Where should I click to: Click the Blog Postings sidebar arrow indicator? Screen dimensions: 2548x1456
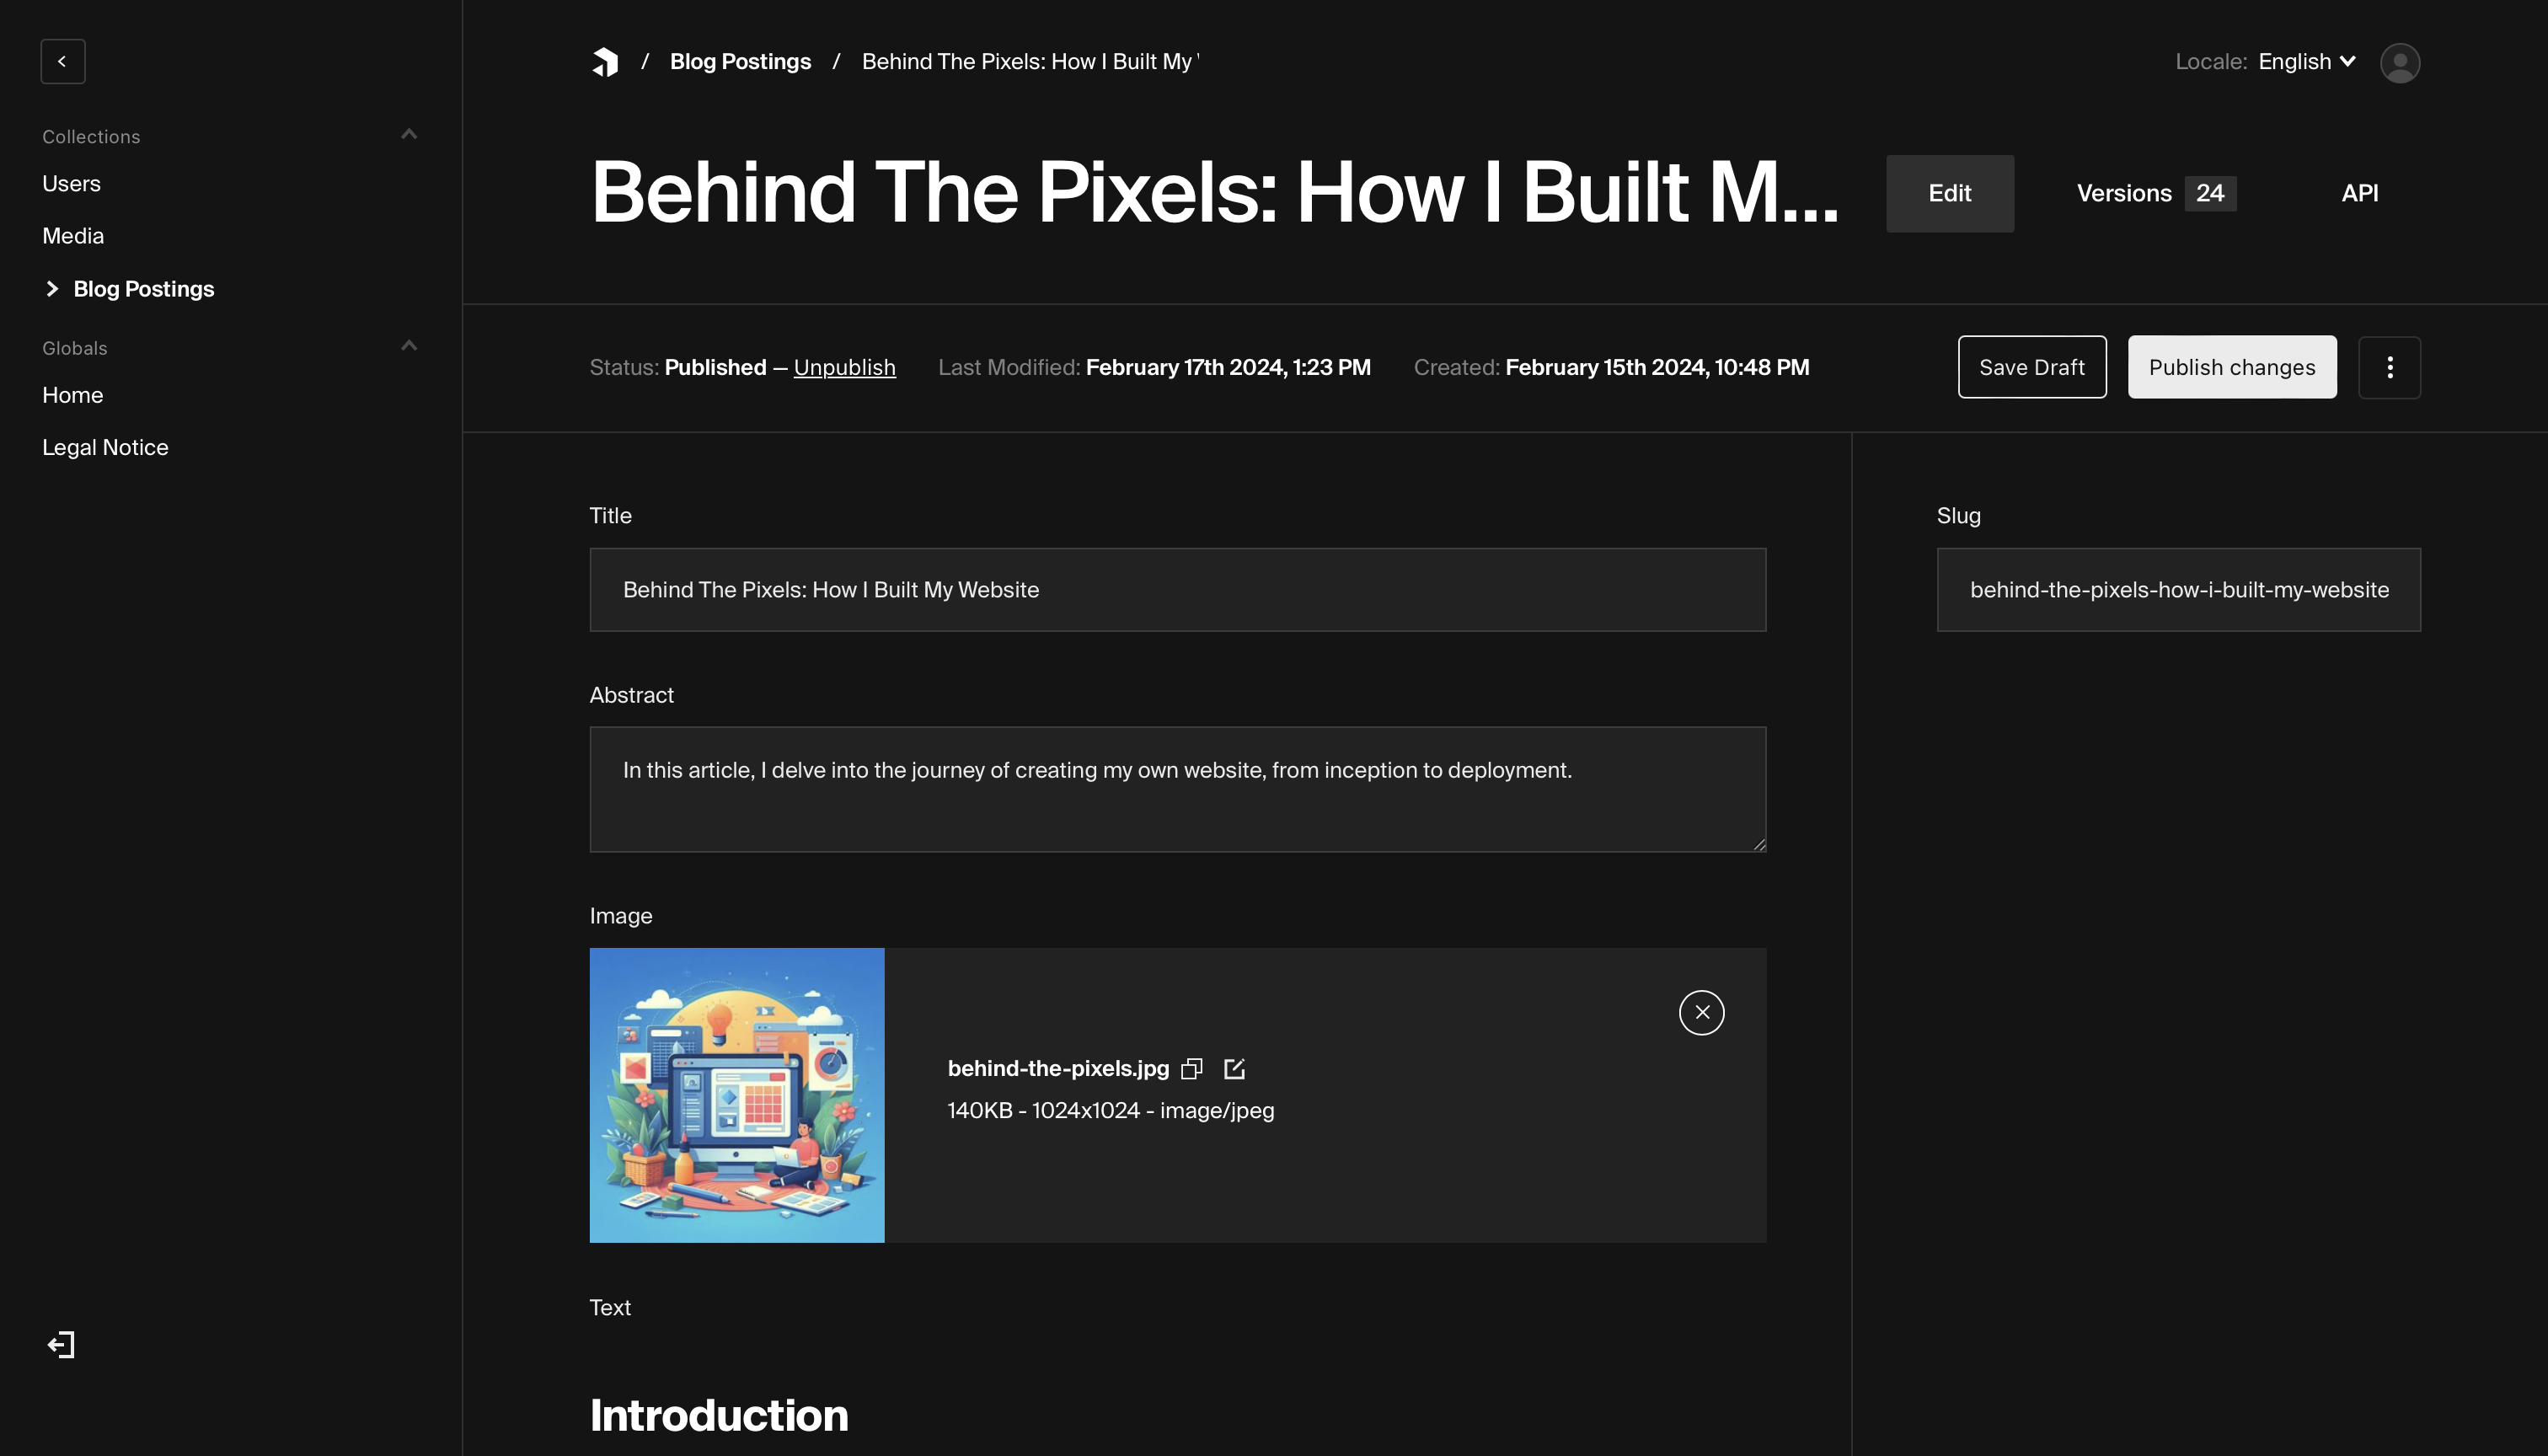point(52,289)
